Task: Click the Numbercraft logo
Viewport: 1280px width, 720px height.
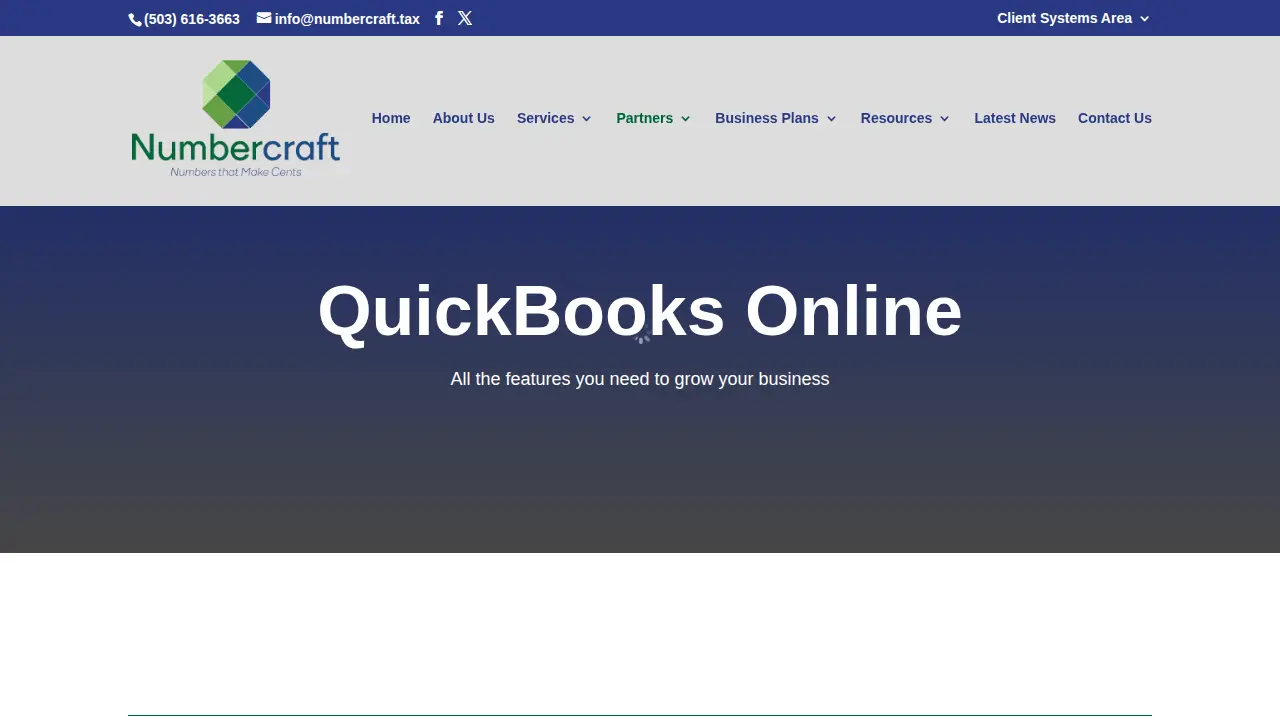Action: coord(236,118)
